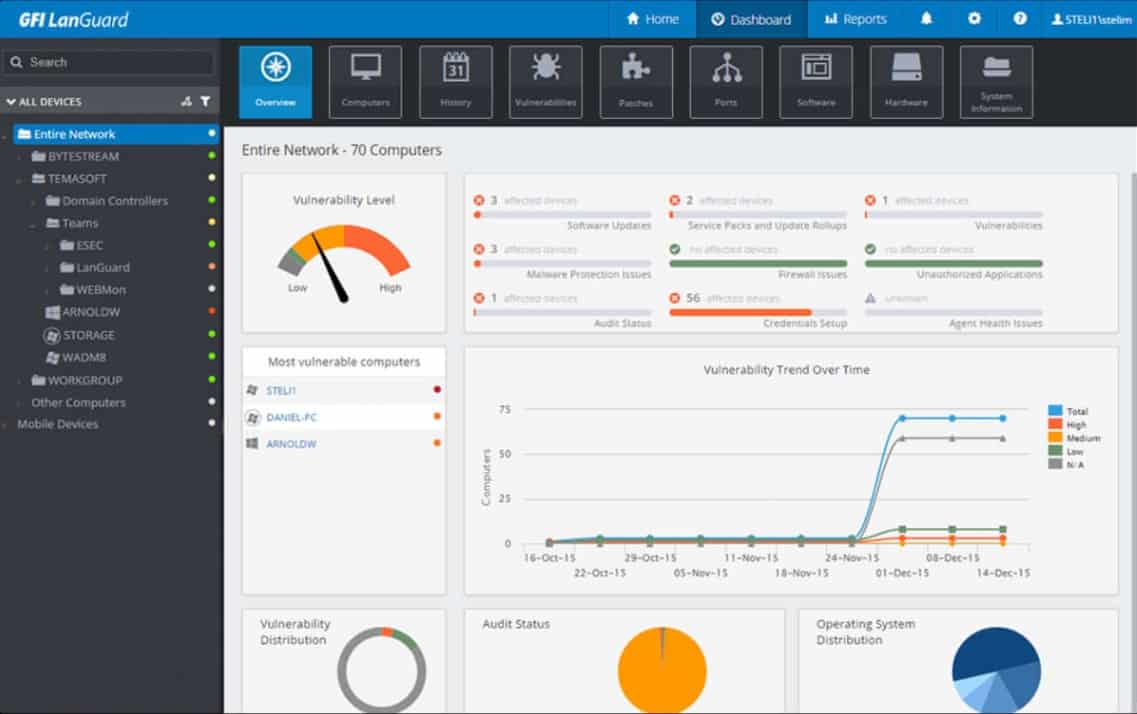Open settings via the gear icon
The height and width of the screenshot is (714, 1137).
pos(974,19)
